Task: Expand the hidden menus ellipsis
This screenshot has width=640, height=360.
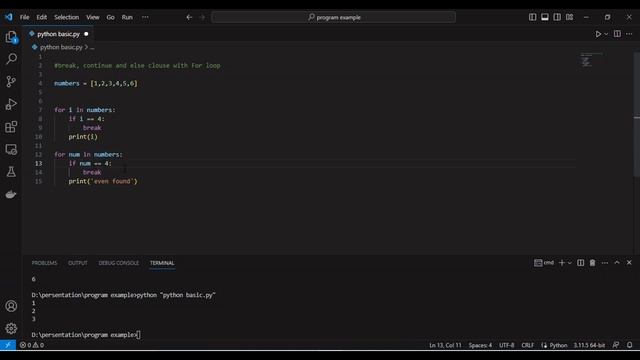Action: 145,17
